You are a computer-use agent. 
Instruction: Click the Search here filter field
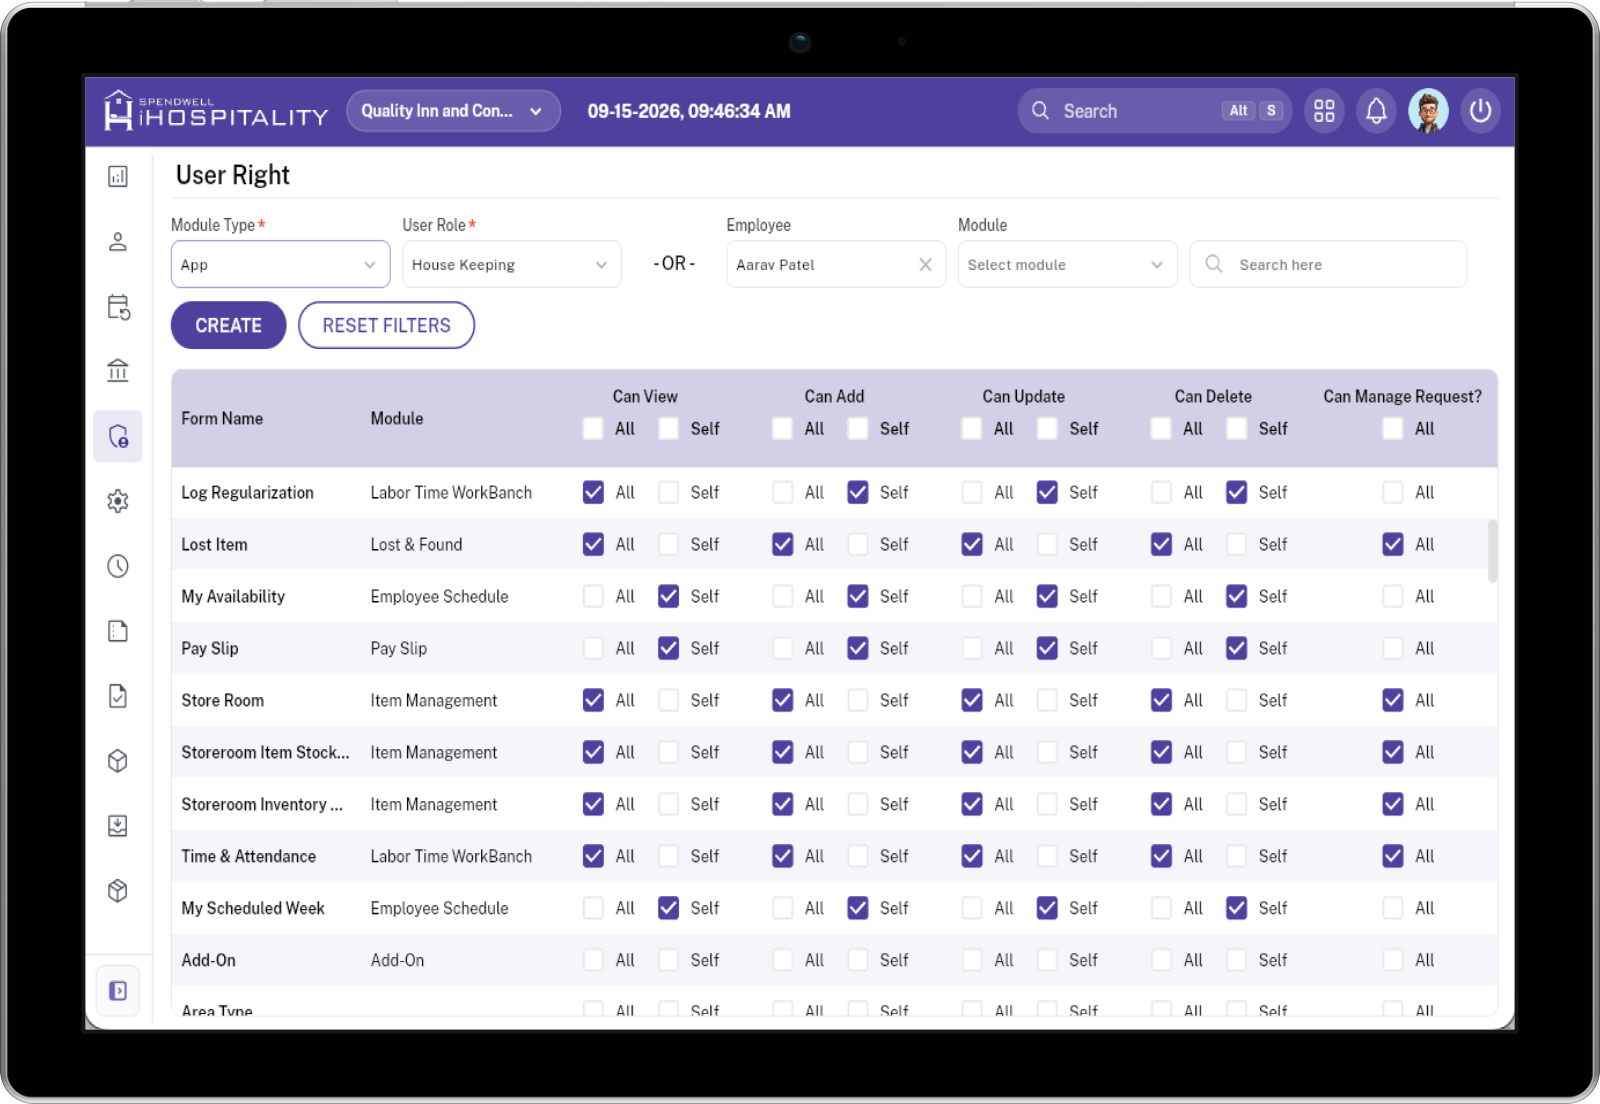1328,265
